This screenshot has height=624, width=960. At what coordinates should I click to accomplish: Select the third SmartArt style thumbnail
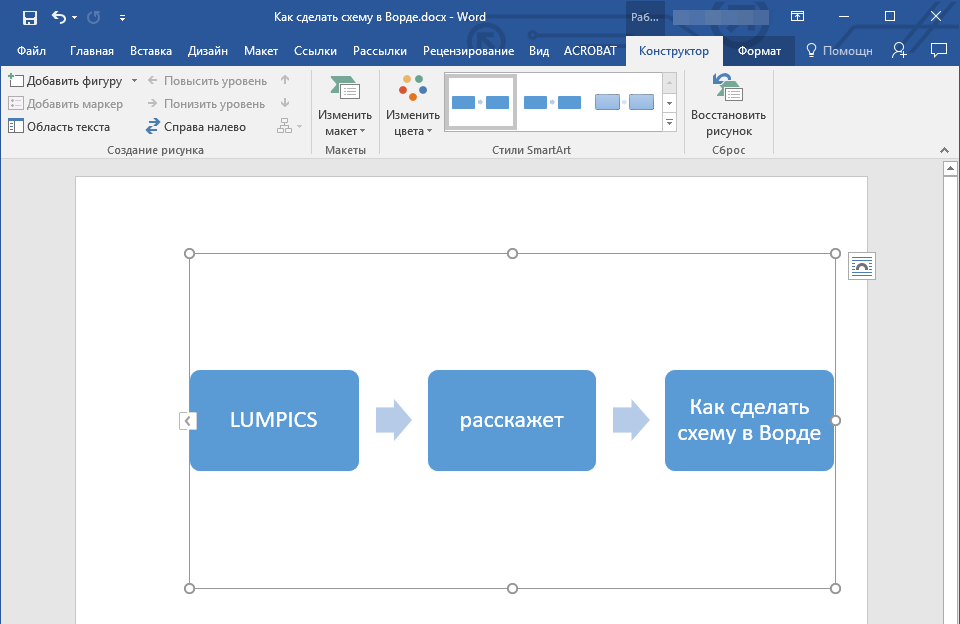click(624, 102)
